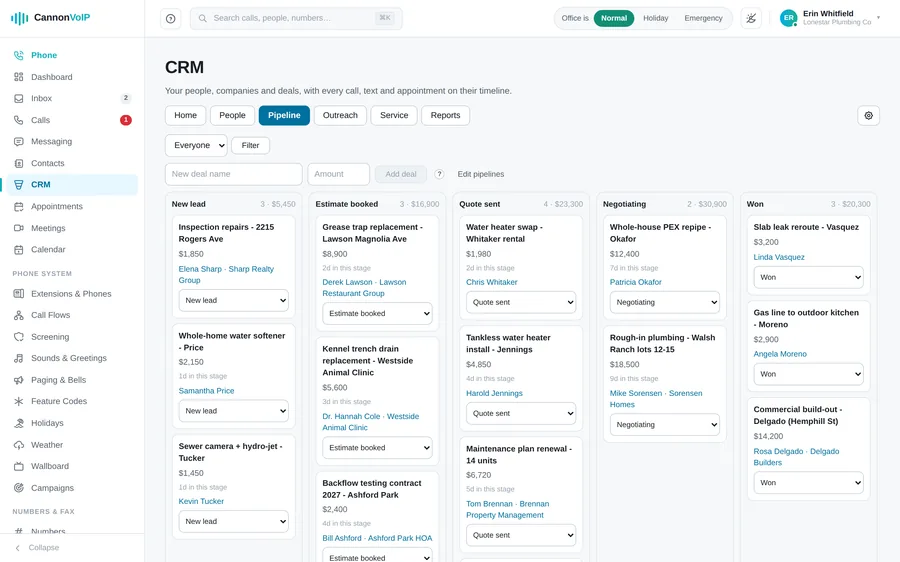Open stage dropdown for Slab leak reroute deal

tap(808, 277)
